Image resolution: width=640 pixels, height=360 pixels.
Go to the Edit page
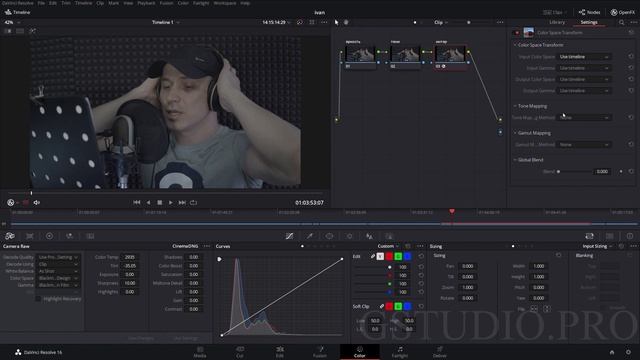pos(280,352)
